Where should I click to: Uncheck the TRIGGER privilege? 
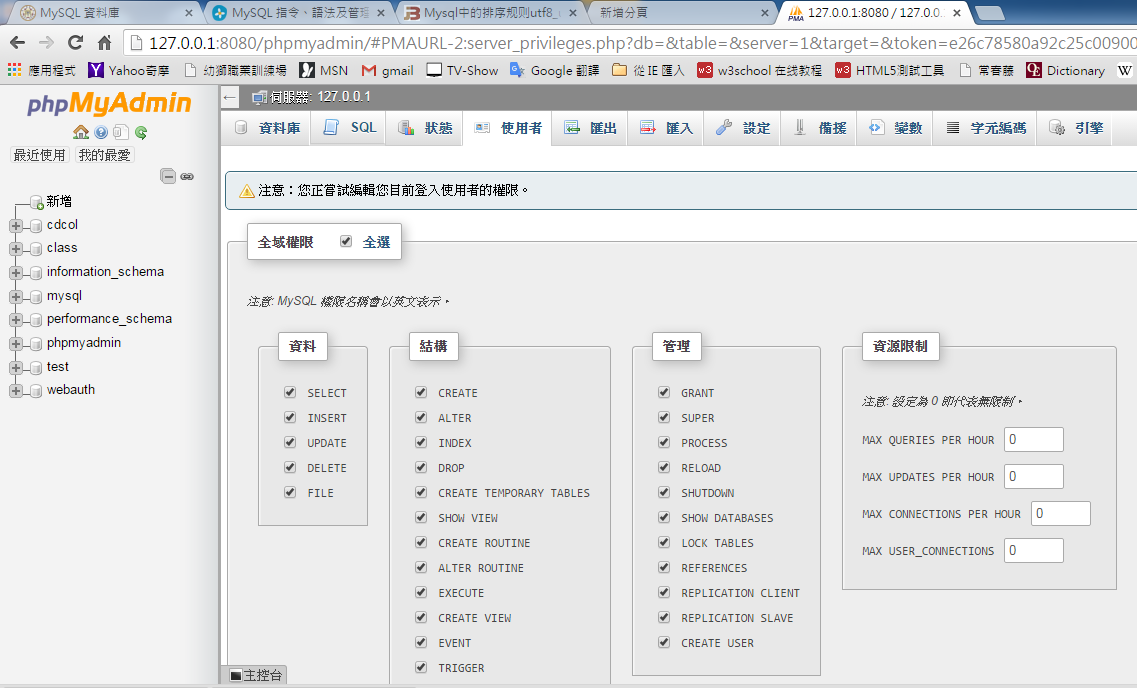tap(421, 667)
